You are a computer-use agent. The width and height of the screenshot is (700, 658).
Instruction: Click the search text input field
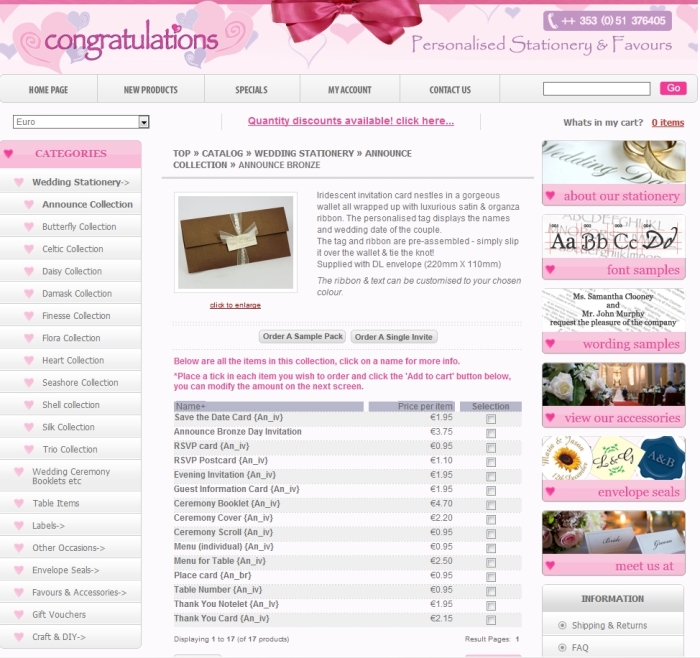point(596,89)
